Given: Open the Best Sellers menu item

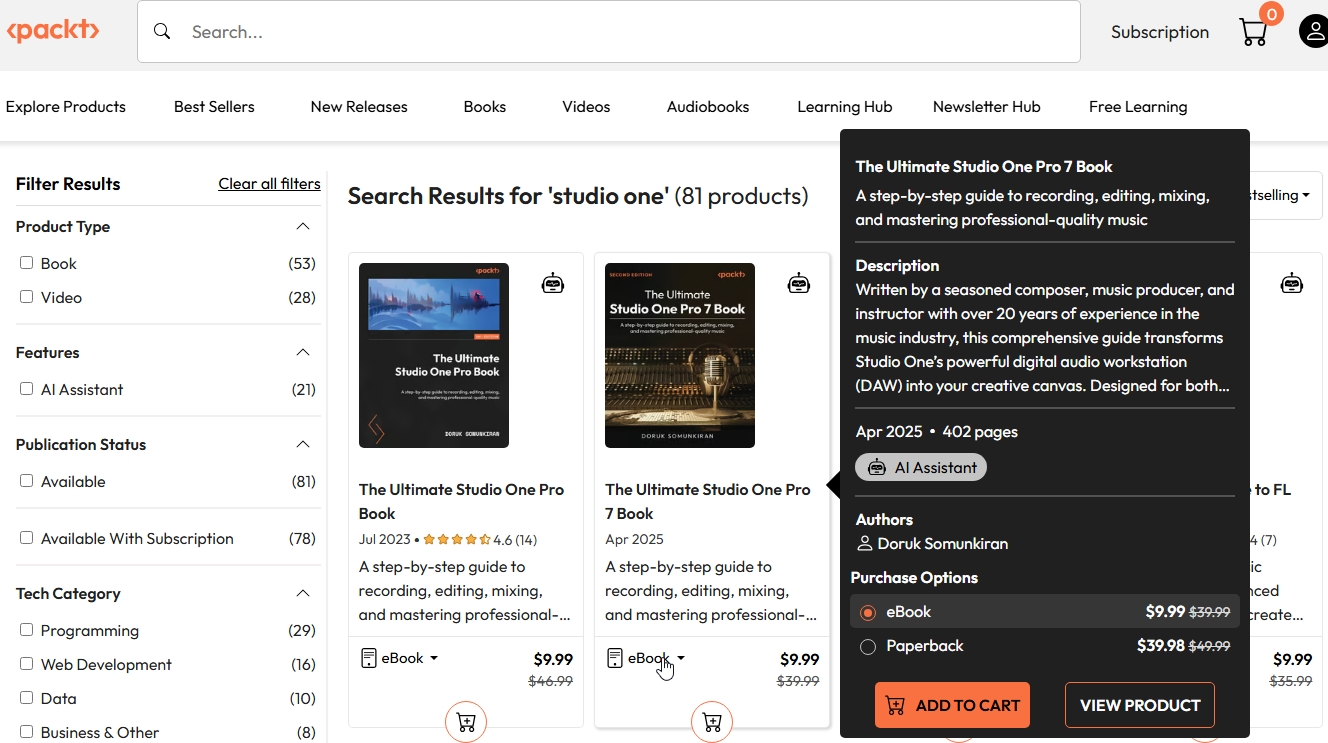Looking at the screenshot, I should [x=214, y=107].
